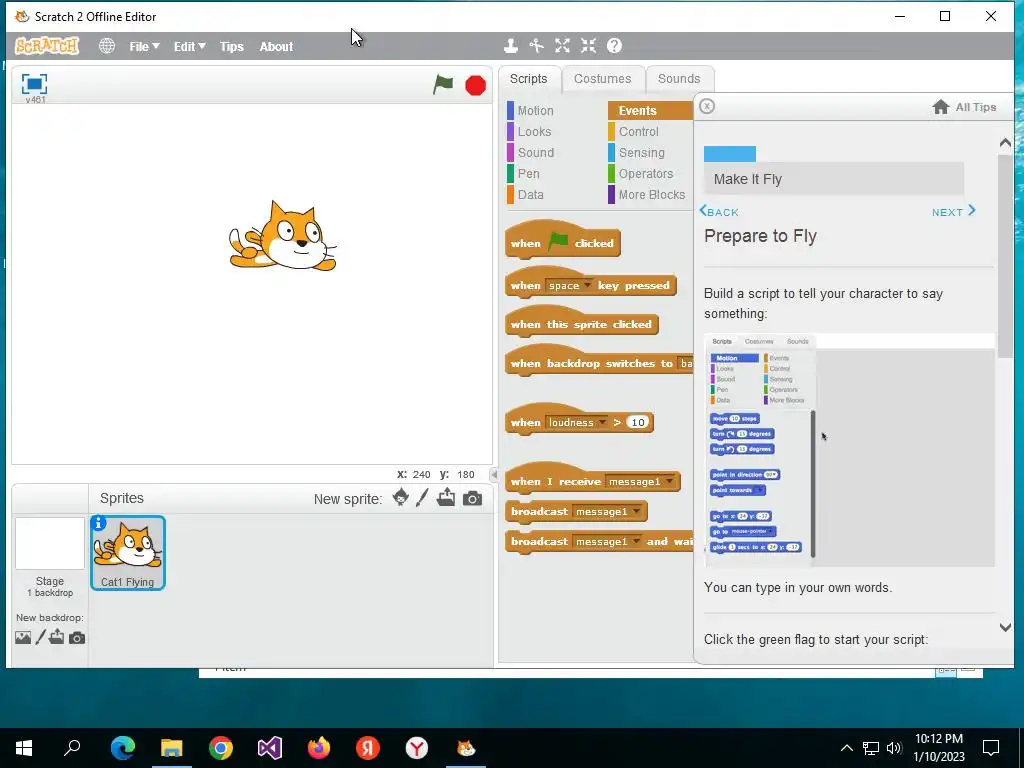Go BACK in the tips panel
This screenshot has height=768, width=1024.
coord(719,212)
